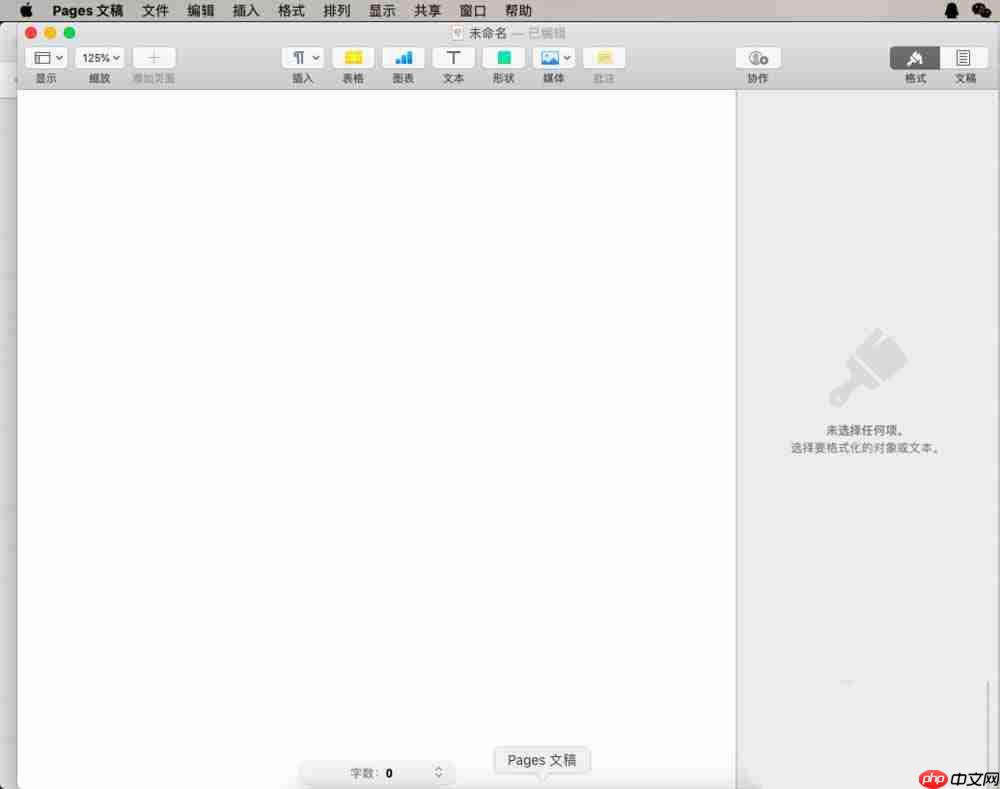Open the 协作 collaborate button
This screenshot has height=789, width=1000.
point(758,58)
